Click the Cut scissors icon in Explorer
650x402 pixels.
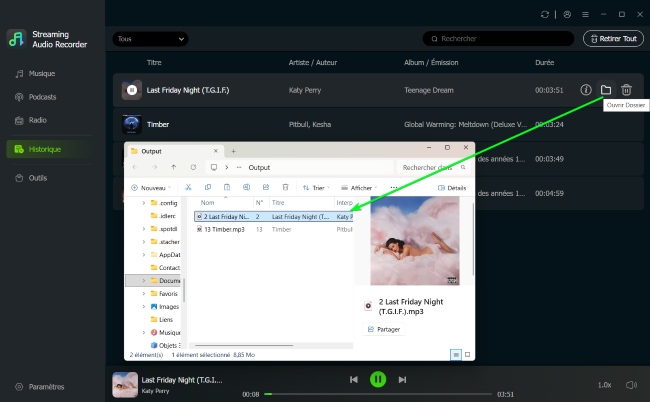tap(188, 187)
